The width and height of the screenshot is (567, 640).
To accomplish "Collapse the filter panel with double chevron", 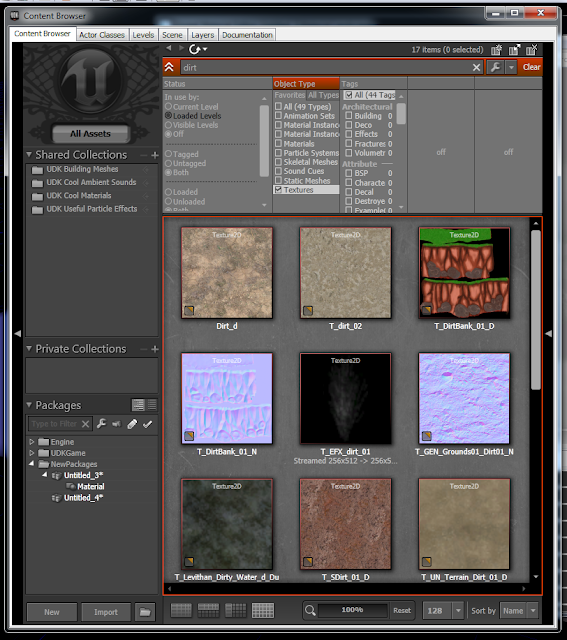I will pos(169,67).
